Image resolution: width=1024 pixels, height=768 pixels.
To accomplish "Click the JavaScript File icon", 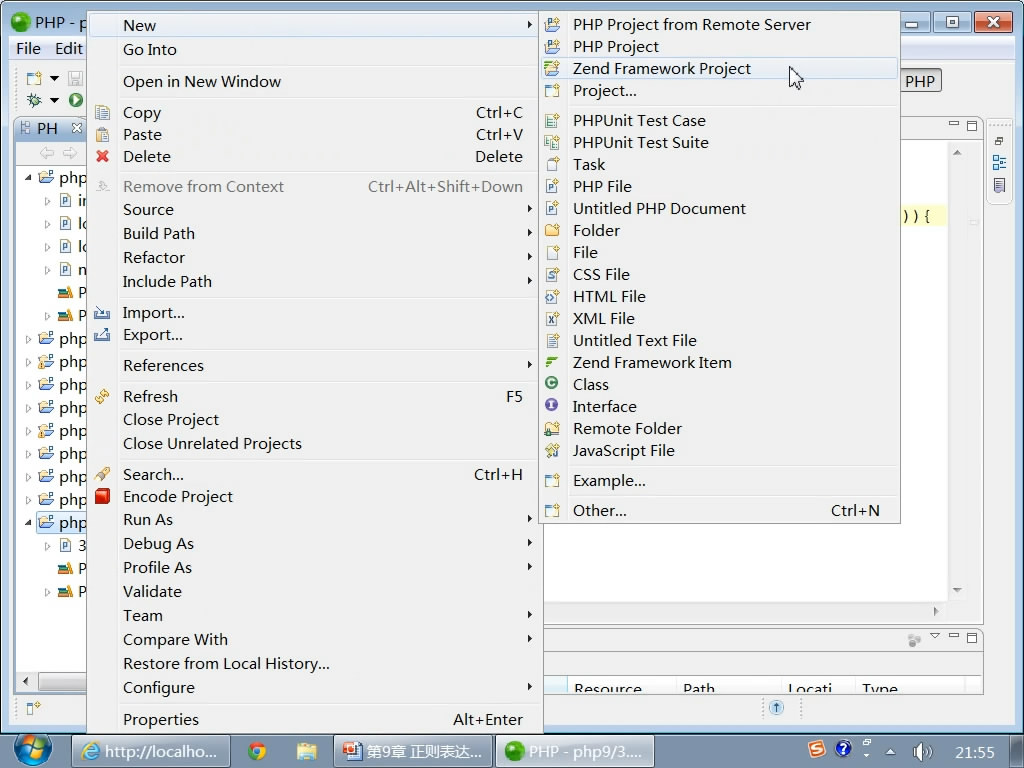I will (552, 451).
